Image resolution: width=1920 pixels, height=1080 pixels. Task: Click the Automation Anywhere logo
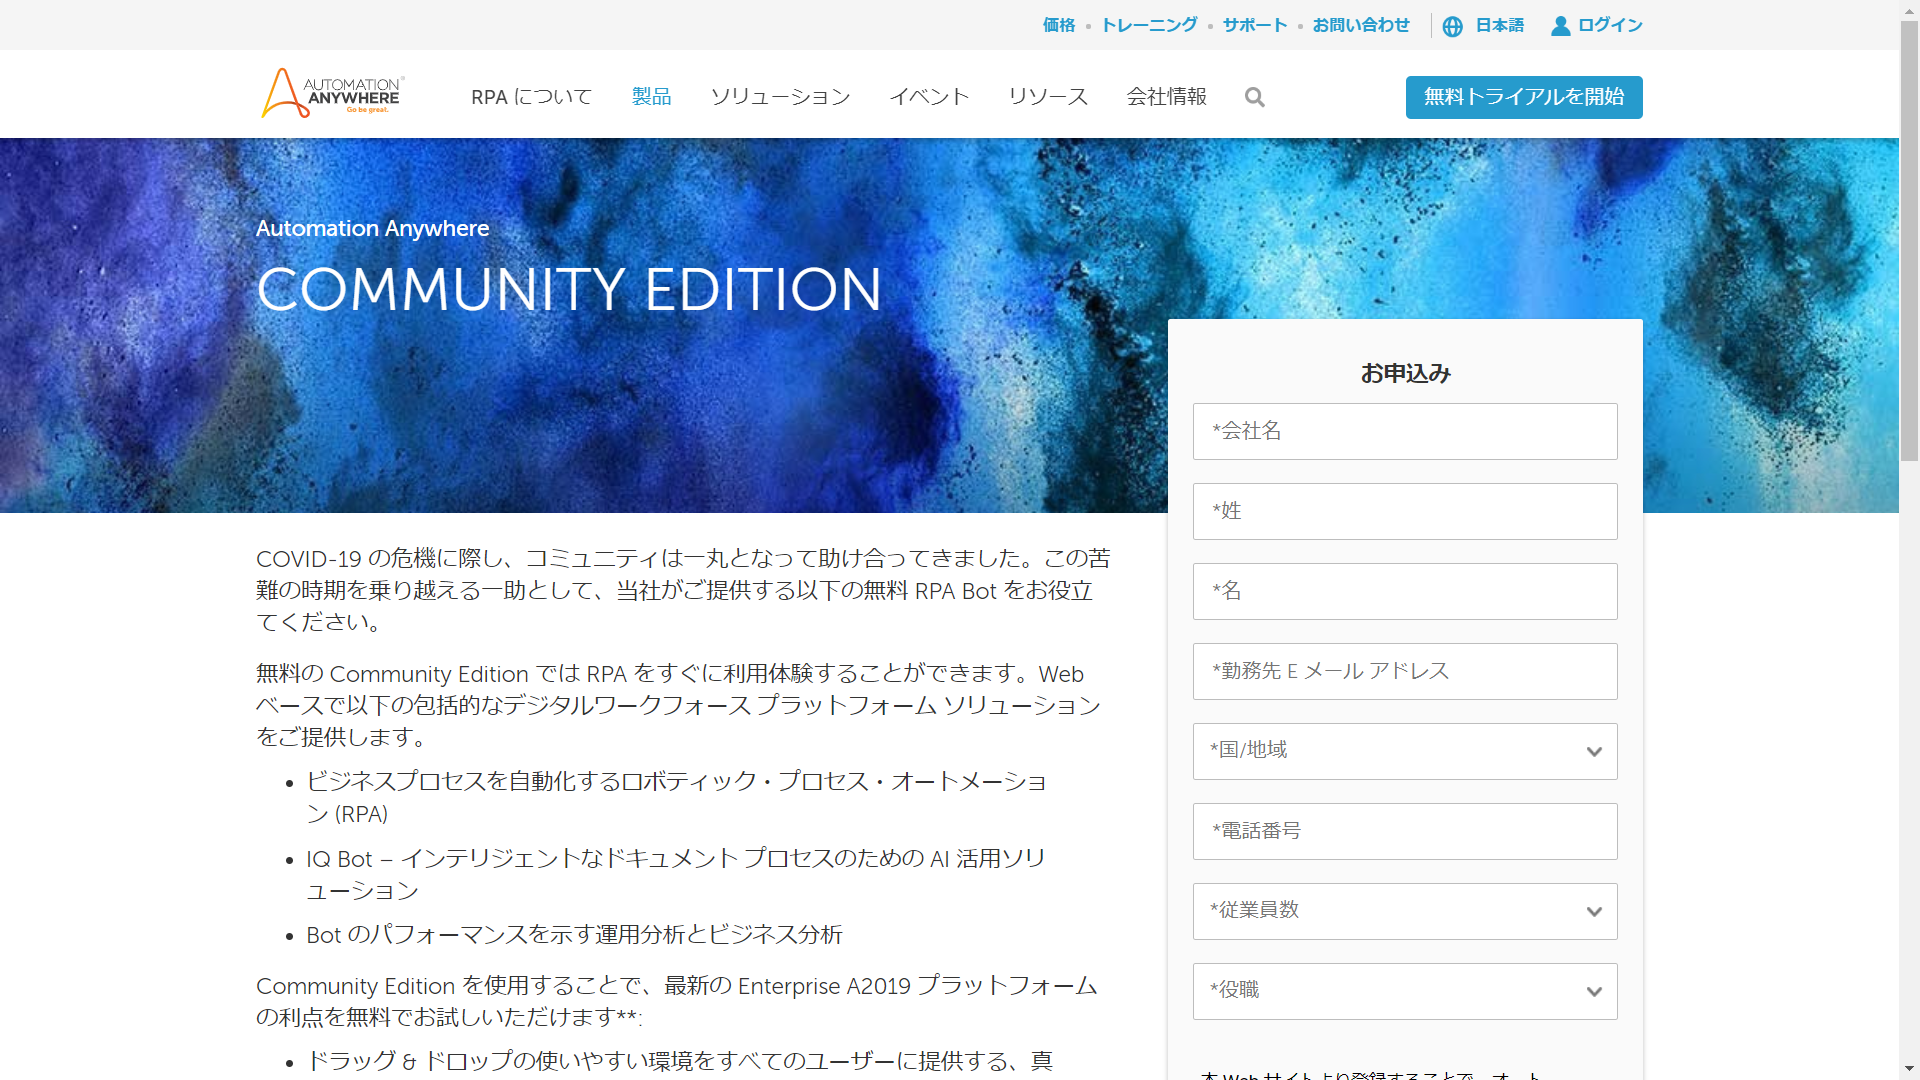pyautogui.click(x=333, y=93)
